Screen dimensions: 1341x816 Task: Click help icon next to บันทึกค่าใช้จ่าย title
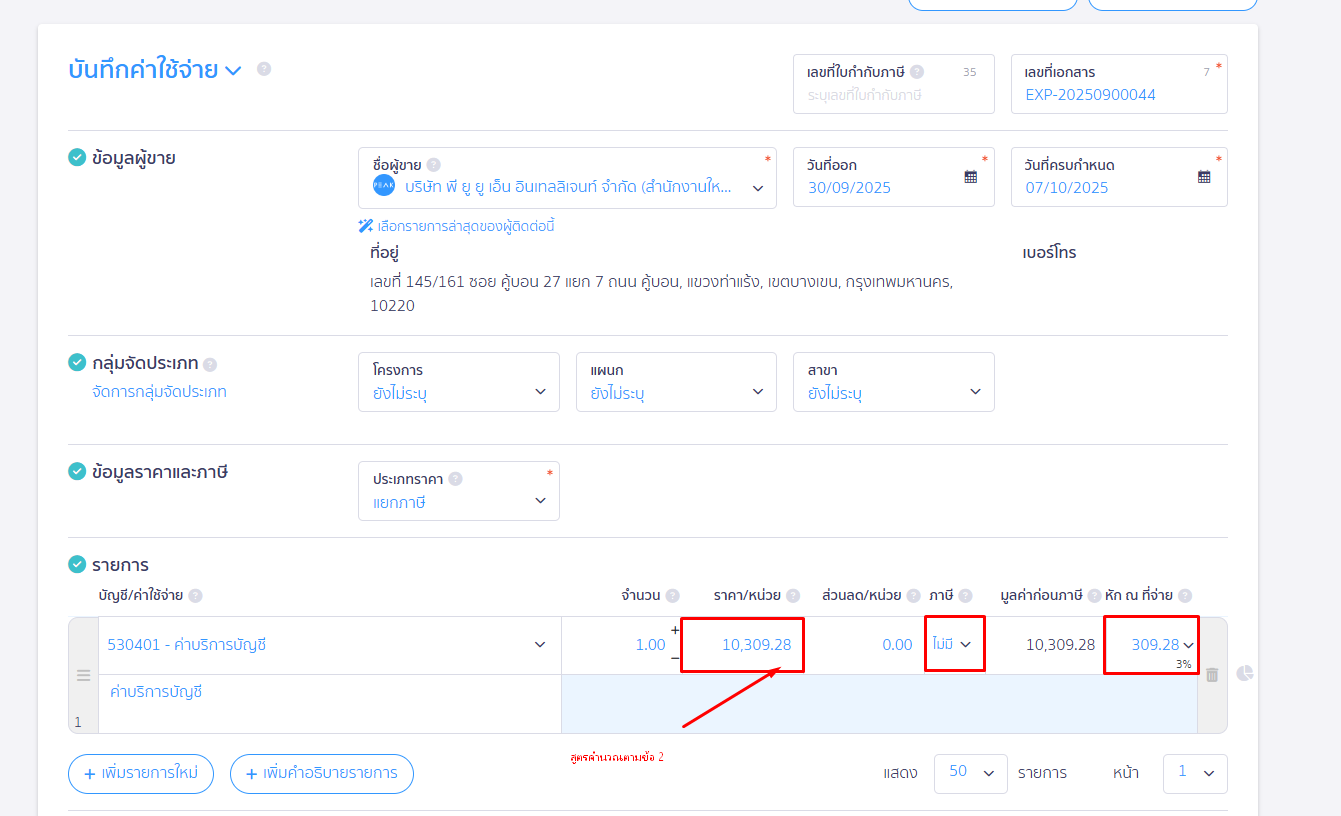264,69
